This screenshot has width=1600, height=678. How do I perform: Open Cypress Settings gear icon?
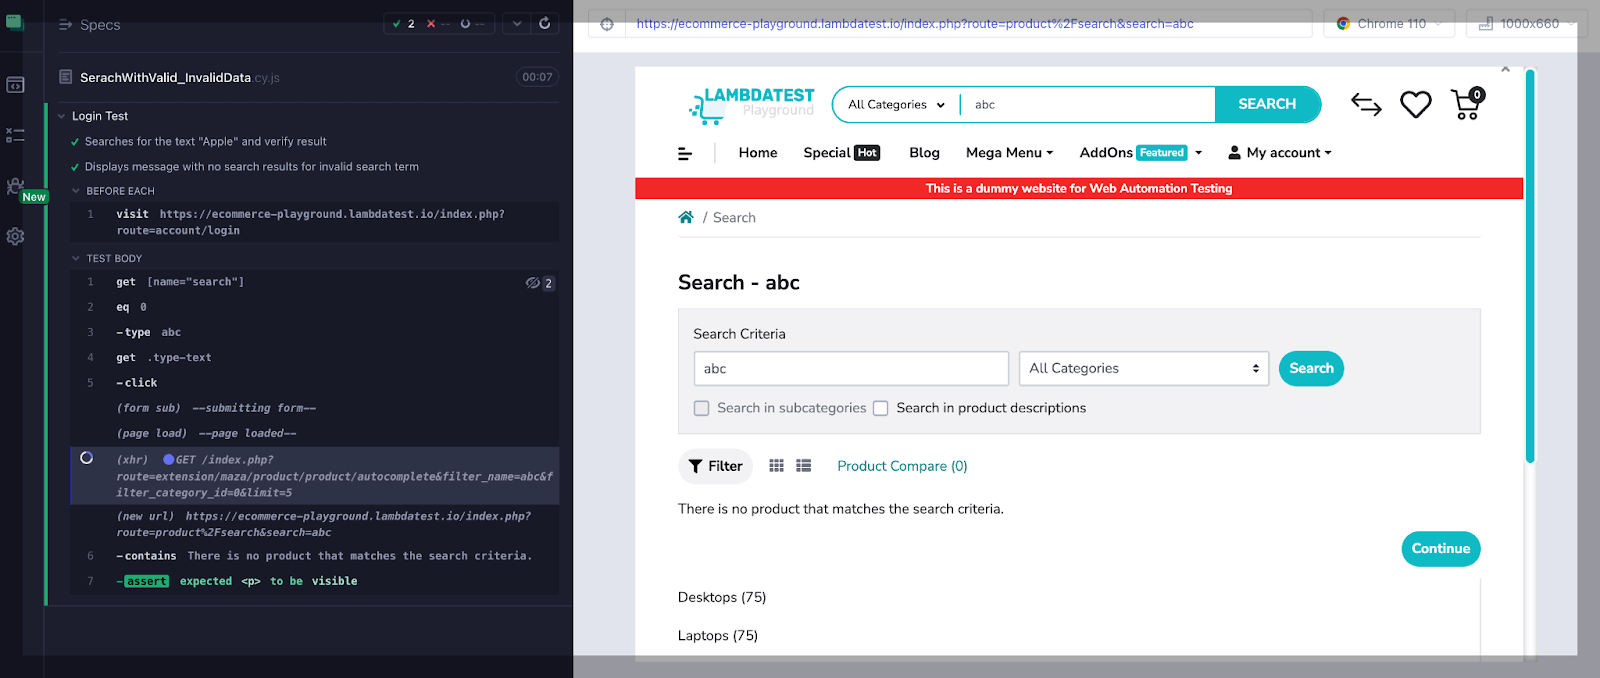[15, 237]
